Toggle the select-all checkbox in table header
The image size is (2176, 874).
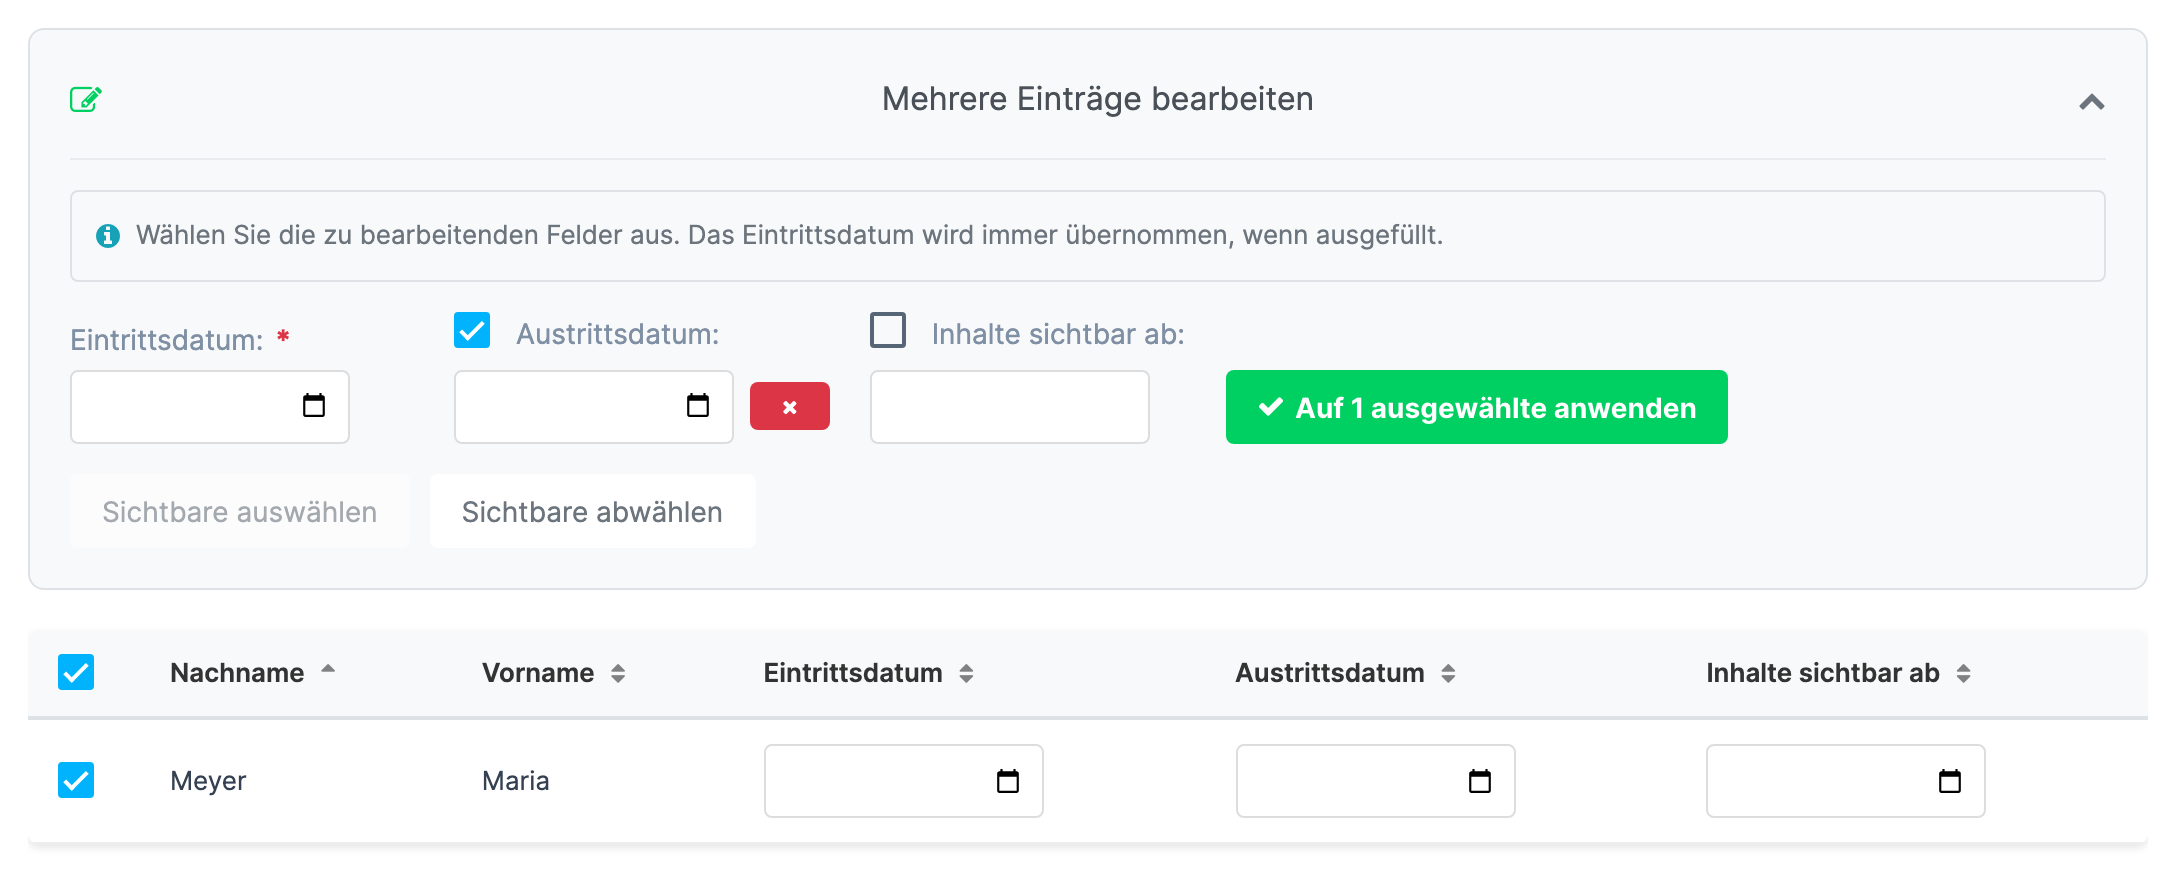(x=76, y=672)
